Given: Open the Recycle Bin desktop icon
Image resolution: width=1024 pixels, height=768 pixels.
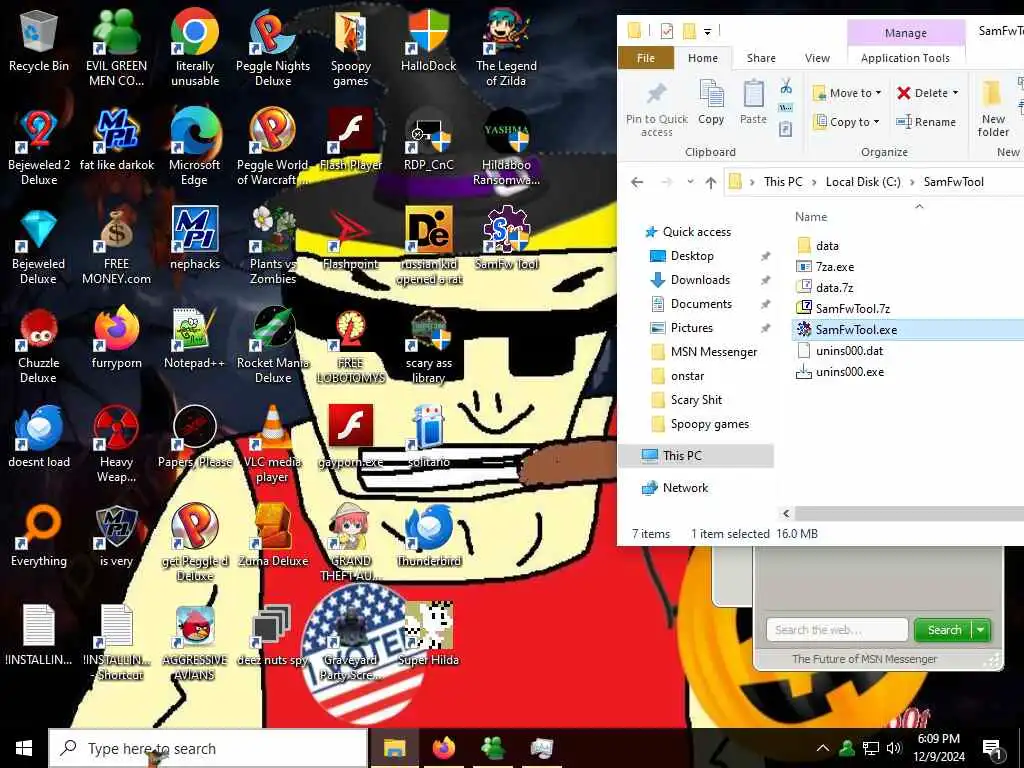Looking at the screenshot, I should [39, 42].
